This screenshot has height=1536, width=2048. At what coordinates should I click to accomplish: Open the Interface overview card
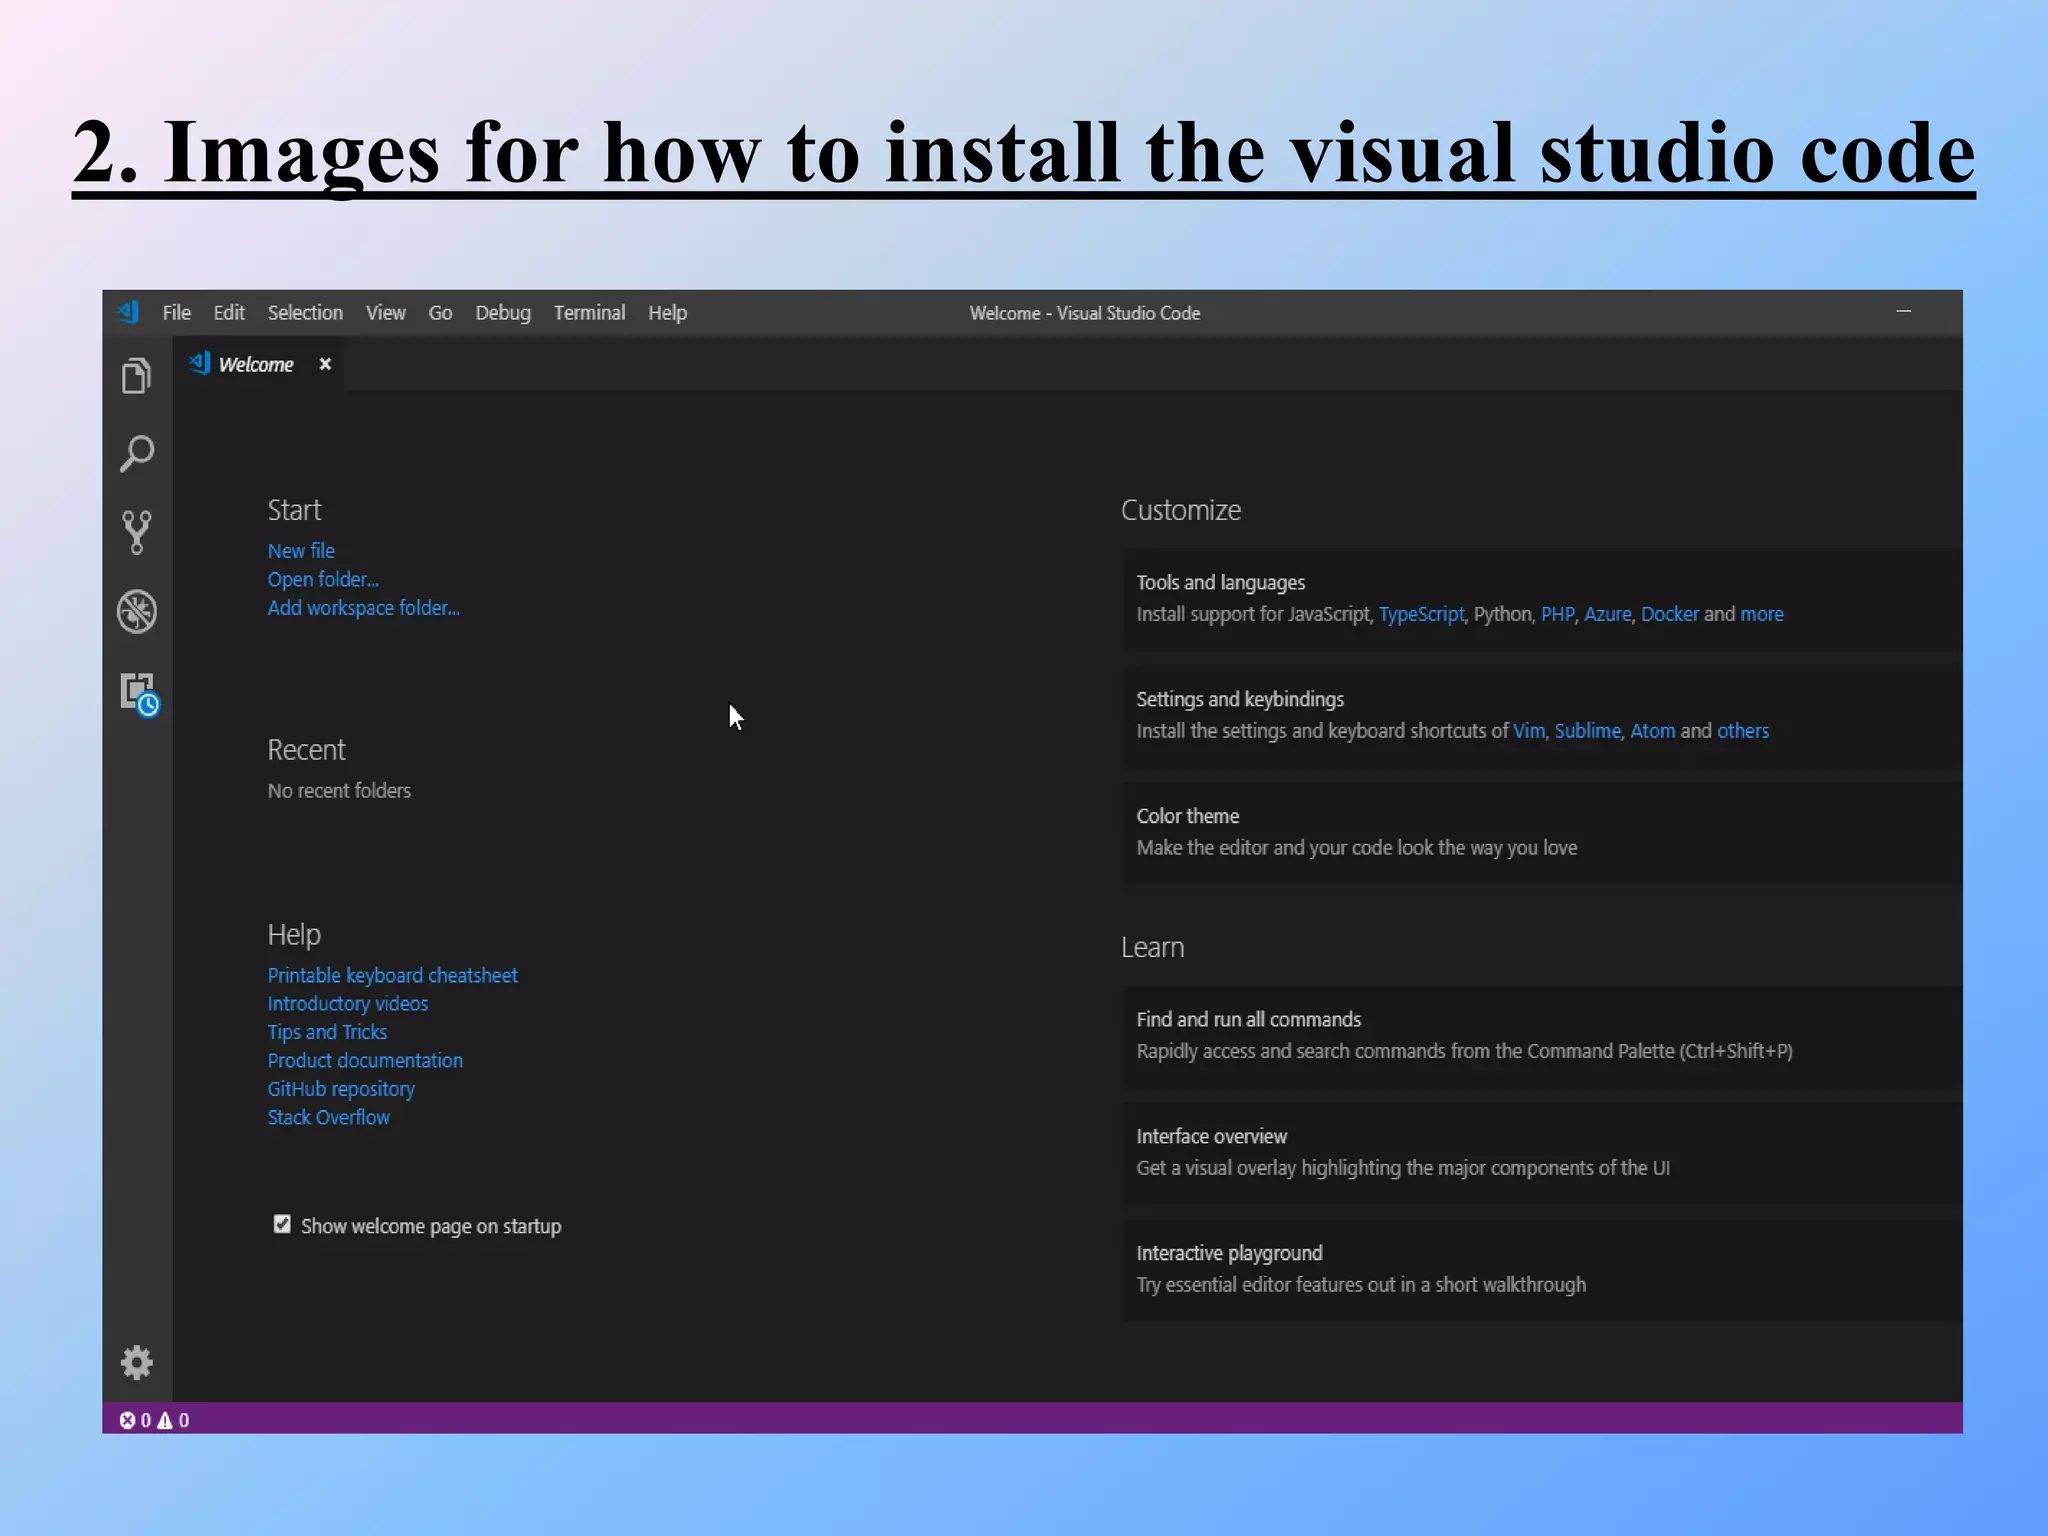coord(1542,1152)
